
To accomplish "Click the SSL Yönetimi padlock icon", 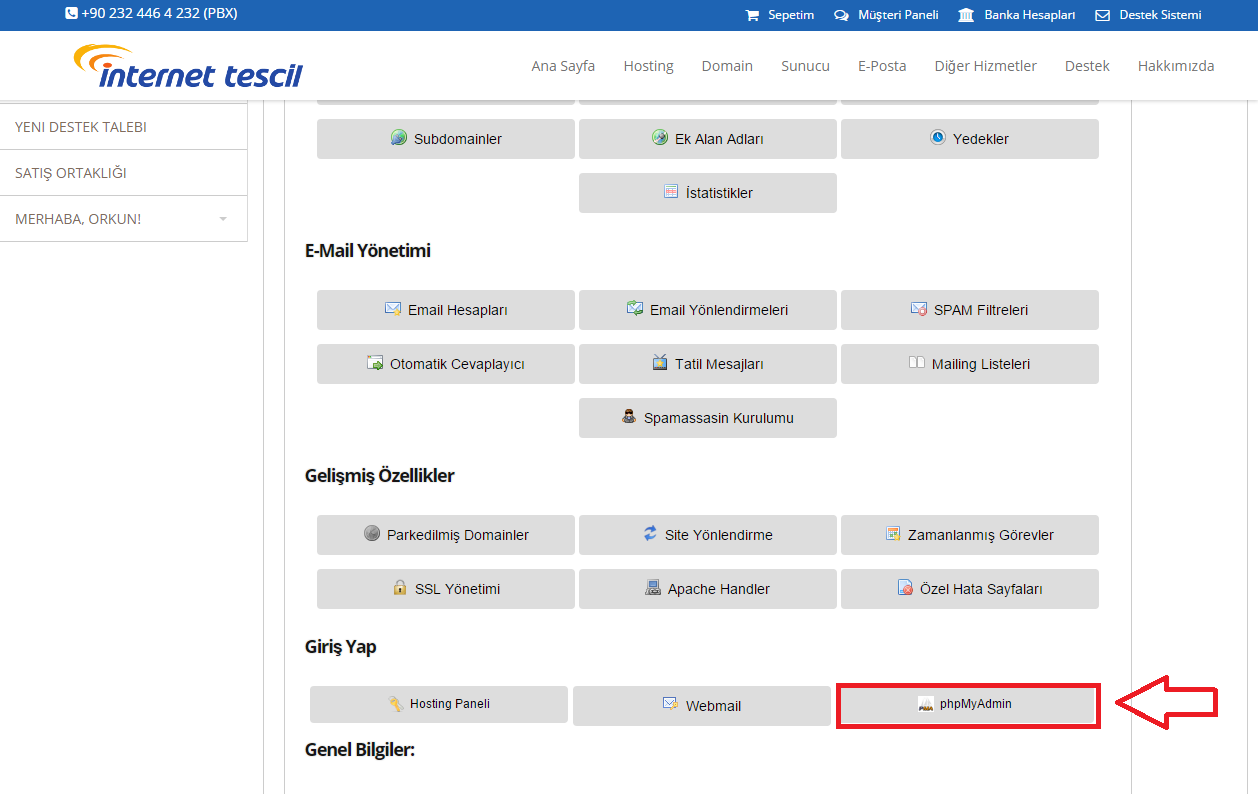I will tap(400, 588).
